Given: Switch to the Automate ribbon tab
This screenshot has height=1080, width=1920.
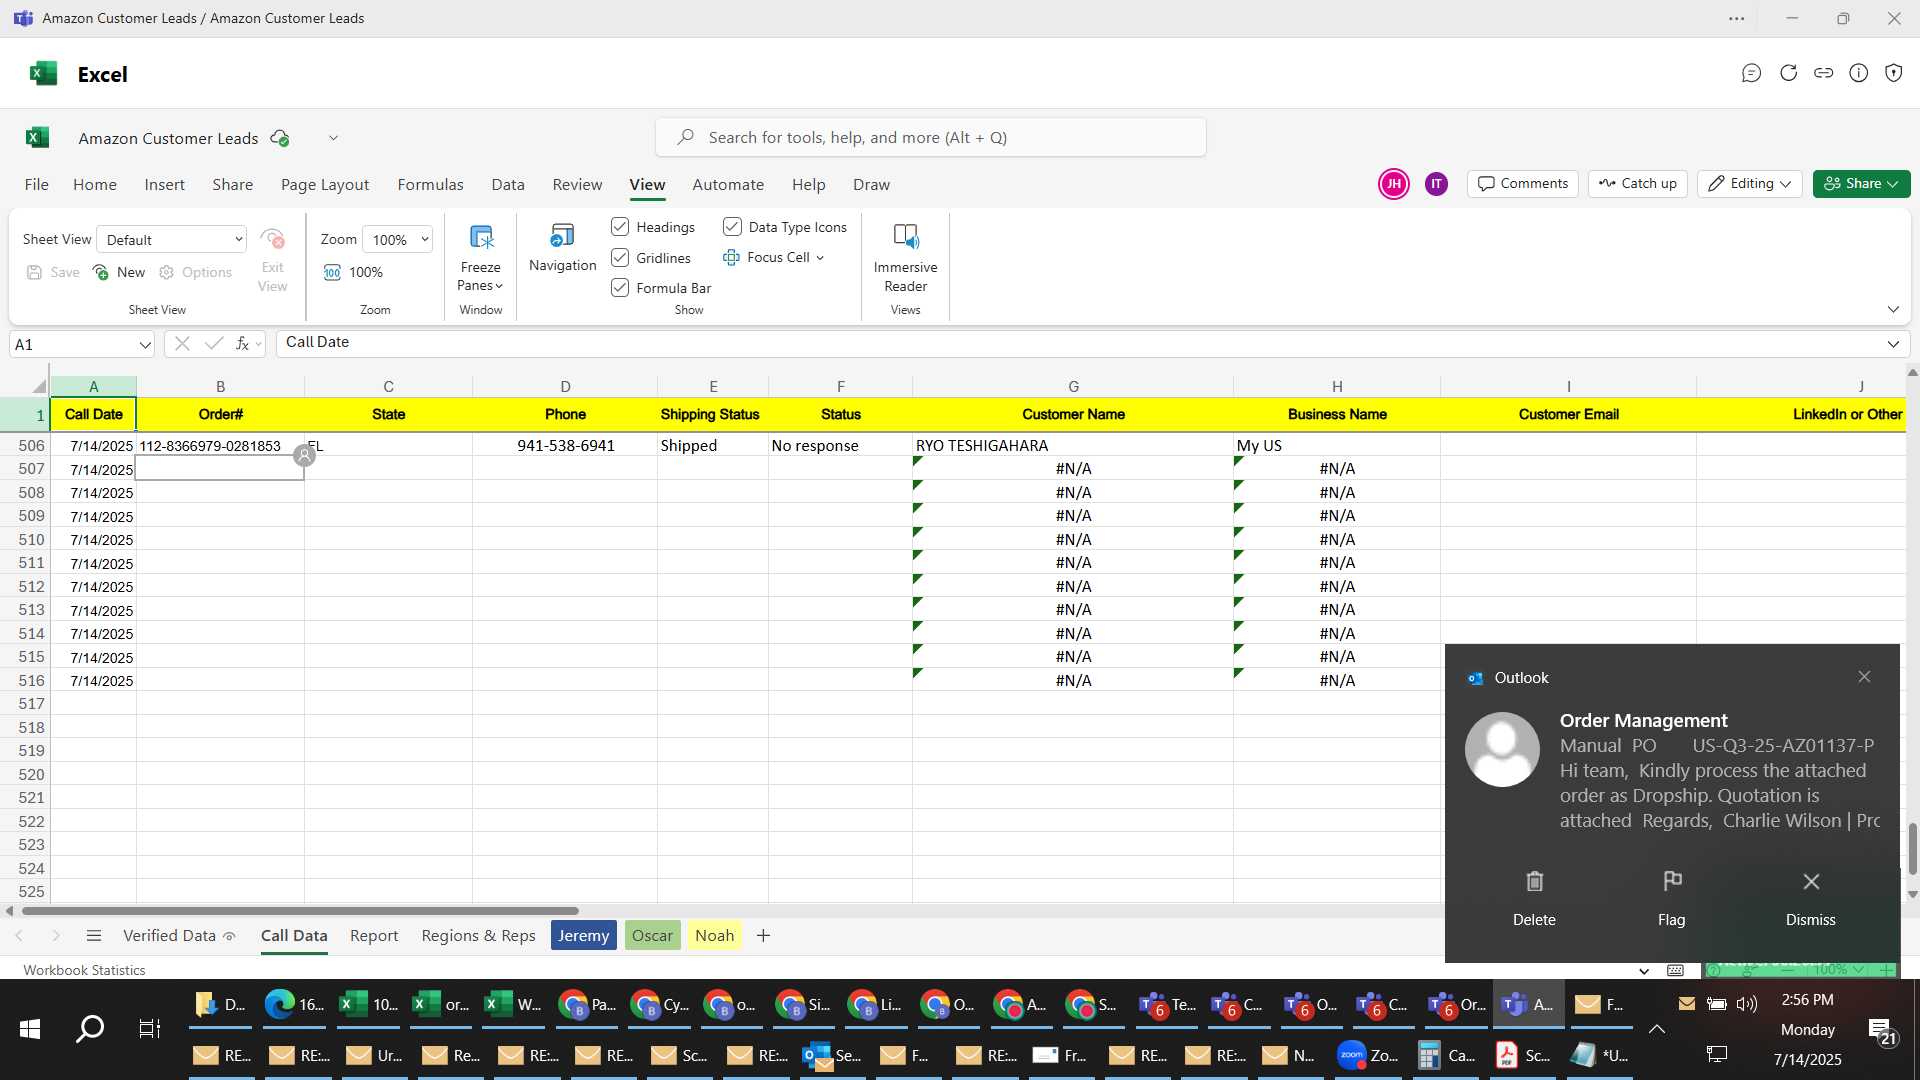Looking at the screenshot, I should (728, 185).
